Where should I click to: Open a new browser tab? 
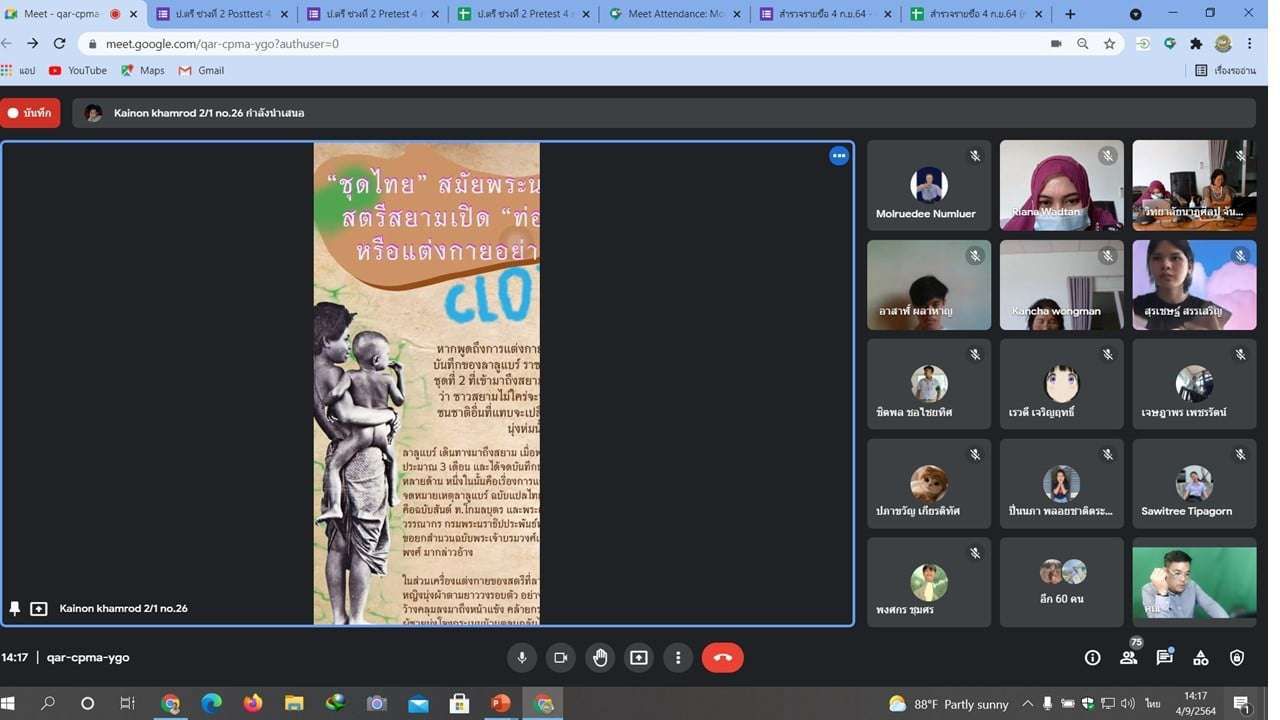[1070, 14]
